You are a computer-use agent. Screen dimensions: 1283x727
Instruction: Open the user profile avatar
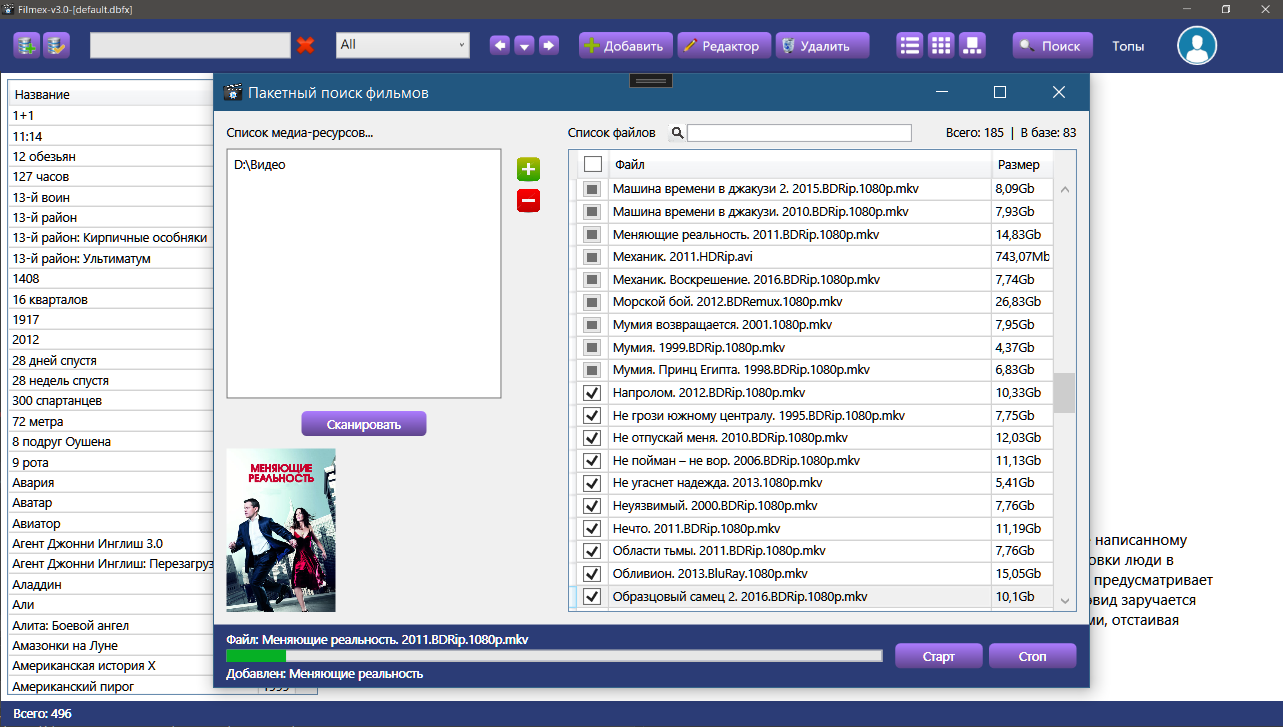click(1197, 45)
